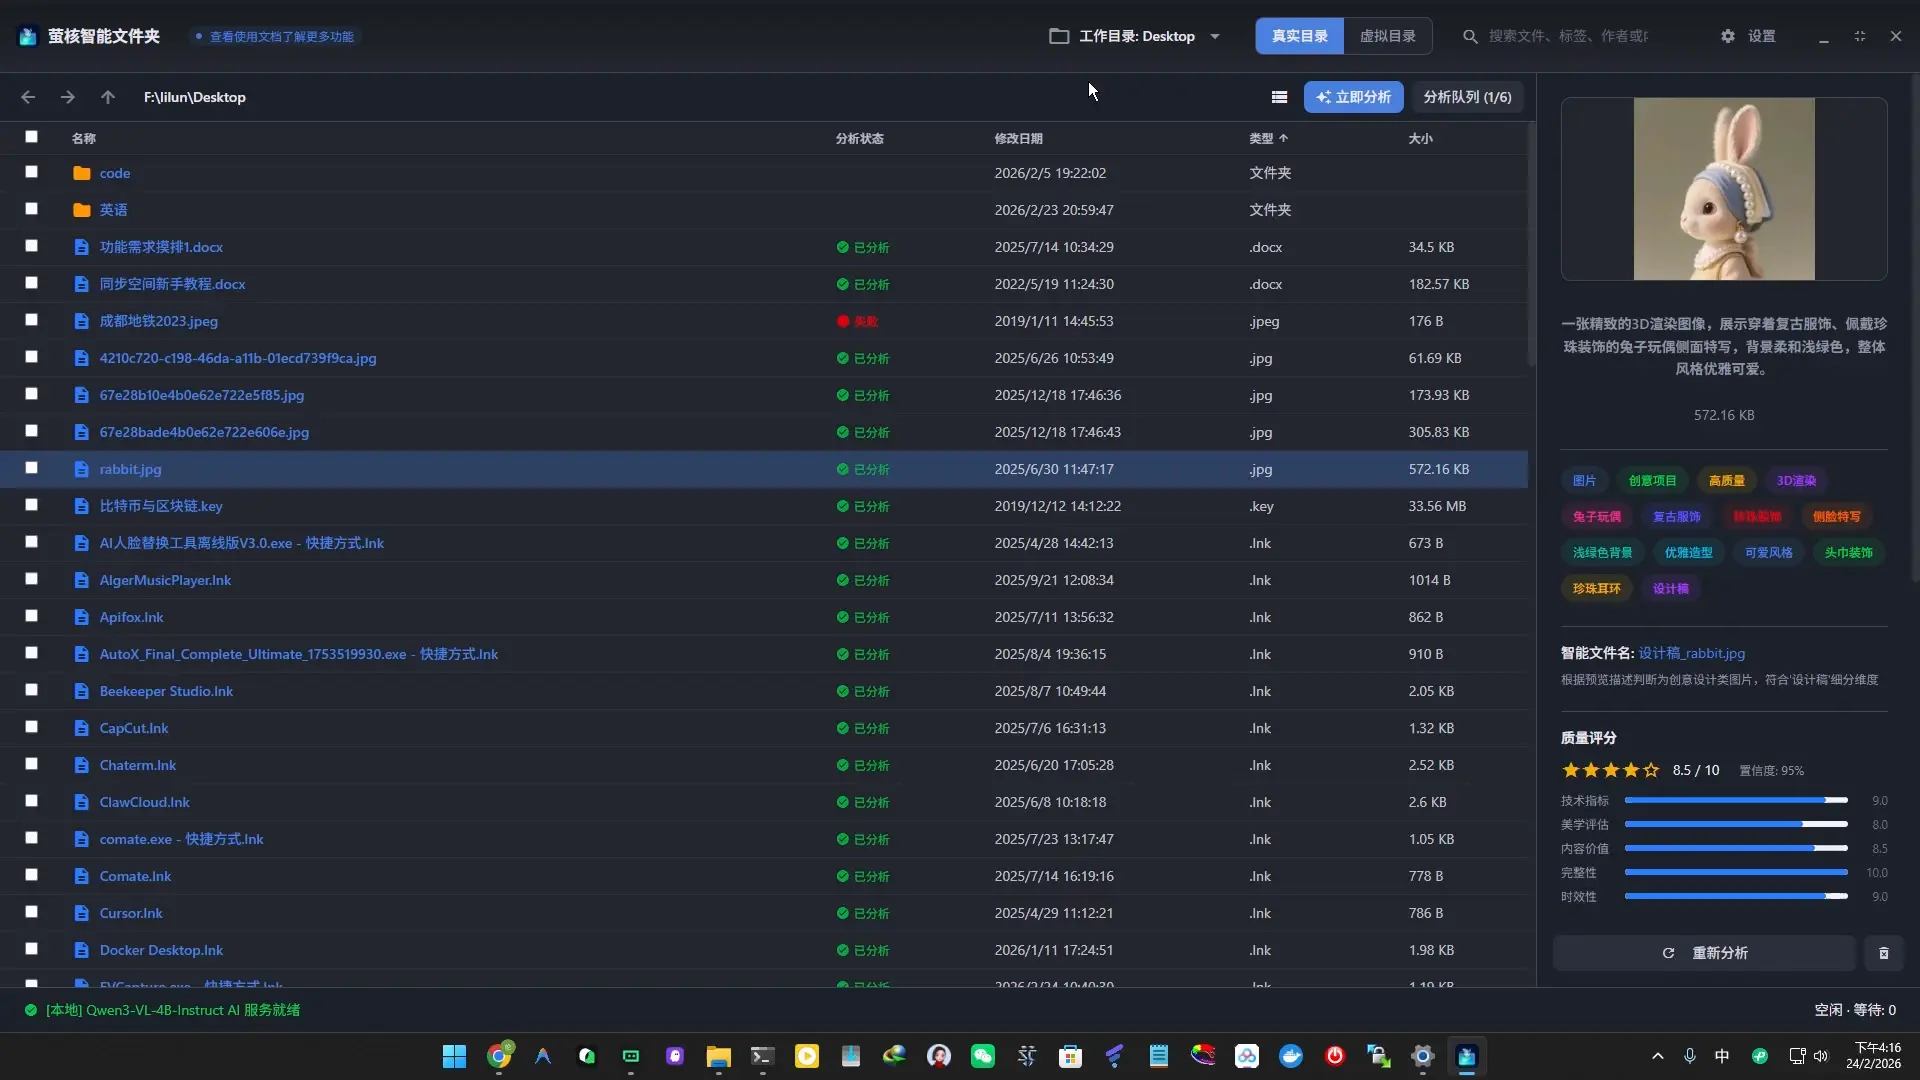Click the 技术指标 score bar
This screenshot has height=1080, width=1920.
[1735, 801]
